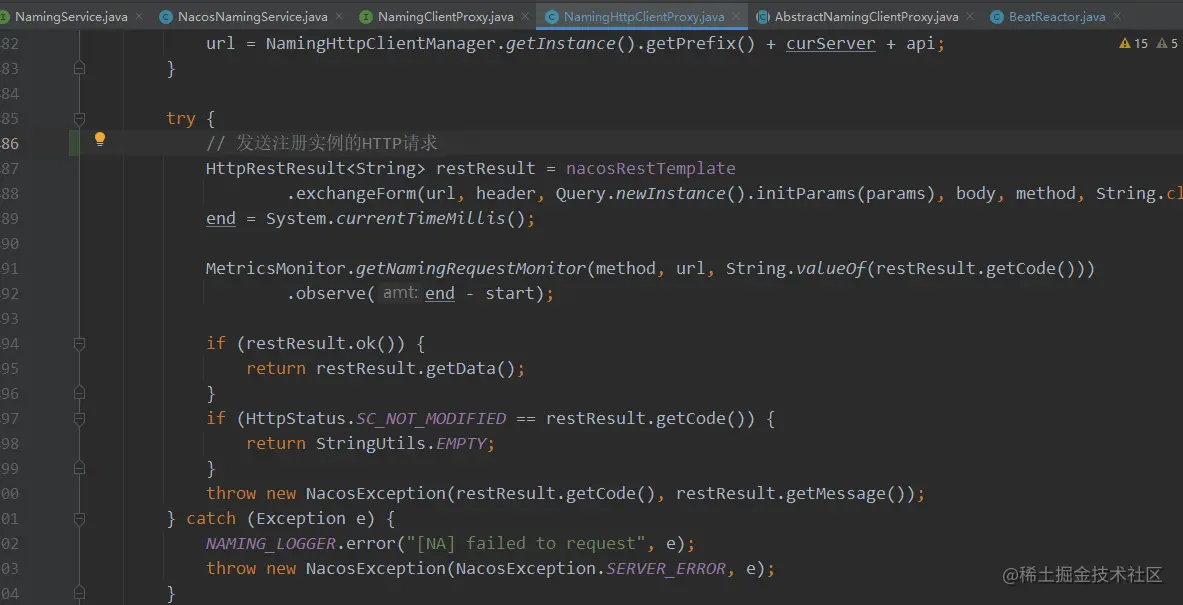Click getNamingRequestMonitor method name
Screen dimensions: 1183x605
tap(471, 269)
